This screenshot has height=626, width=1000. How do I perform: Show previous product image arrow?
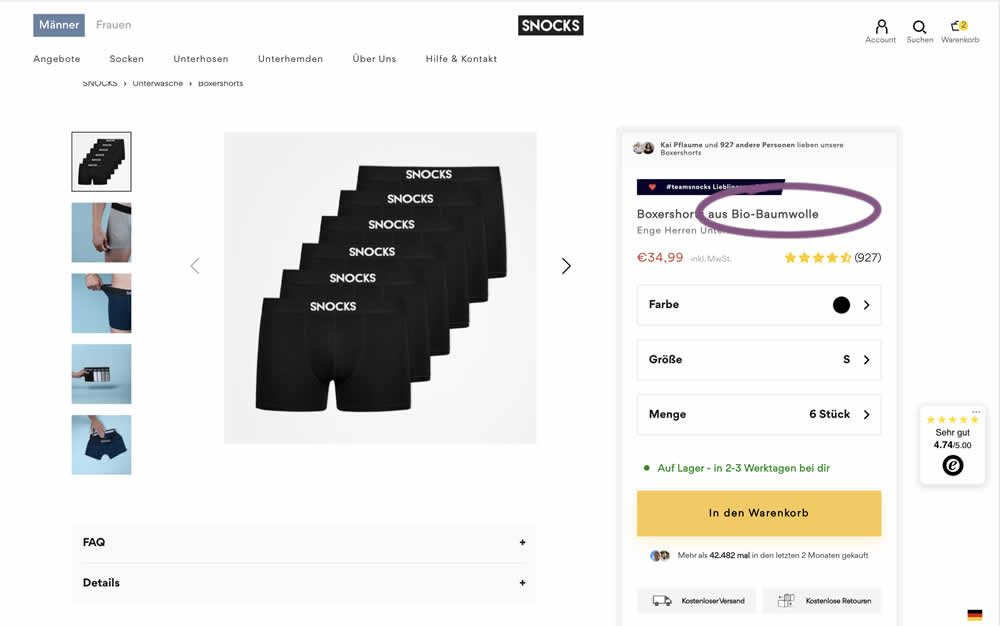[x=195, y=266]
